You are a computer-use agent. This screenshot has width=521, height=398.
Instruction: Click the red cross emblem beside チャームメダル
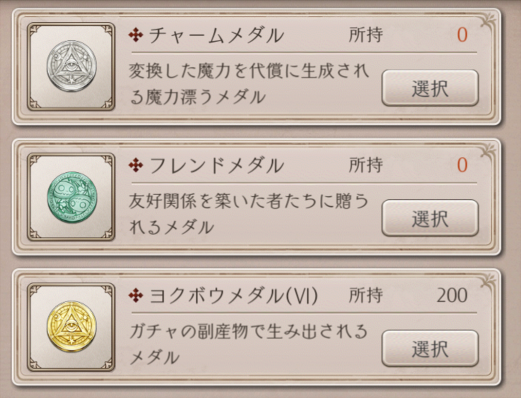pos(136,35)
